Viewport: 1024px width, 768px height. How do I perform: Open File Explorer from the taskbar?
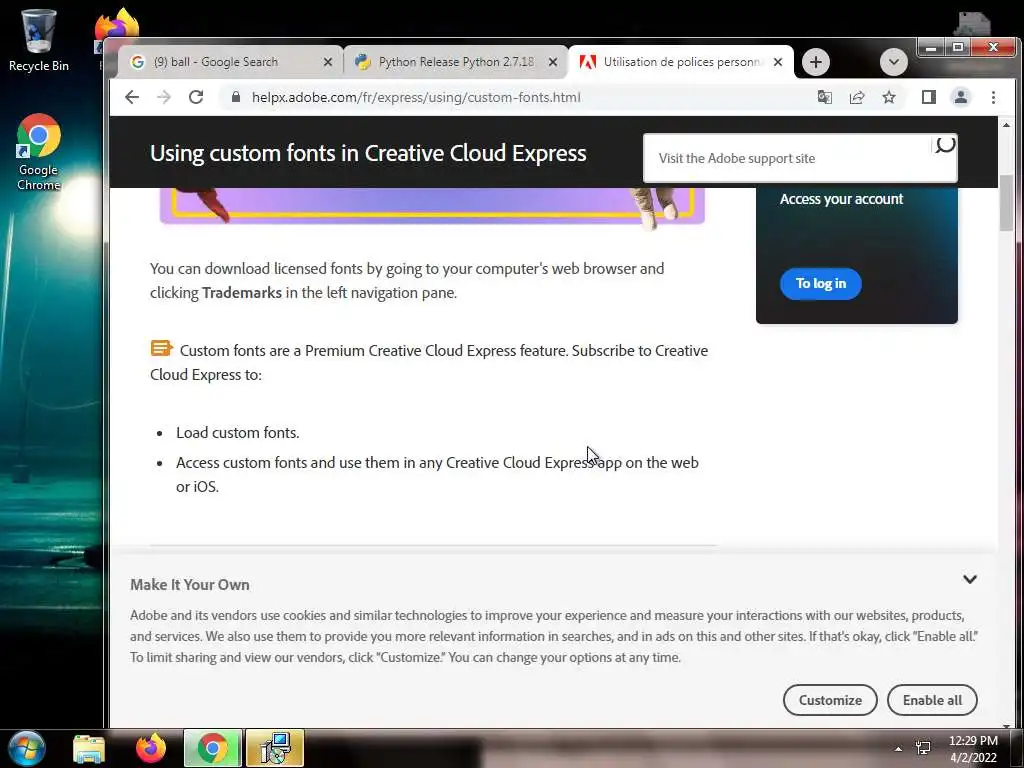(89, 748)
